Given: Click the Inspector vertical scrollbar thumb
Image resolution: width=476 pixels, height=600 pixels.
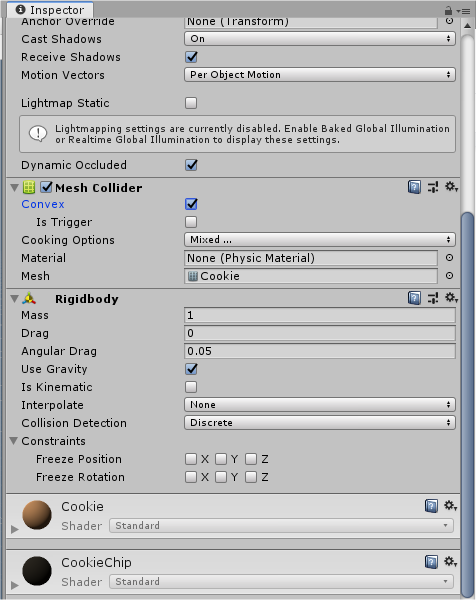Looking at the screenshot, I should (467, 404).
